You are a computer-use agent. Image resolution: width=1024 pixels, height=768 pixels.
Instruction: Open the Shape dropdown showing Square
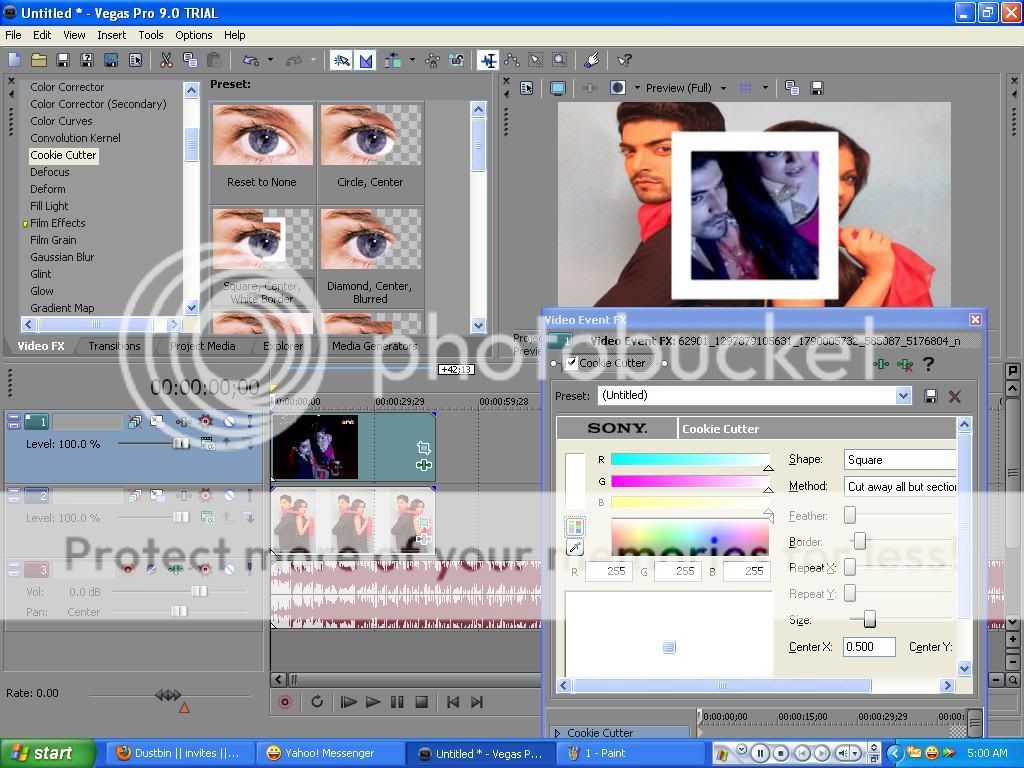click(x=900, y=460)
